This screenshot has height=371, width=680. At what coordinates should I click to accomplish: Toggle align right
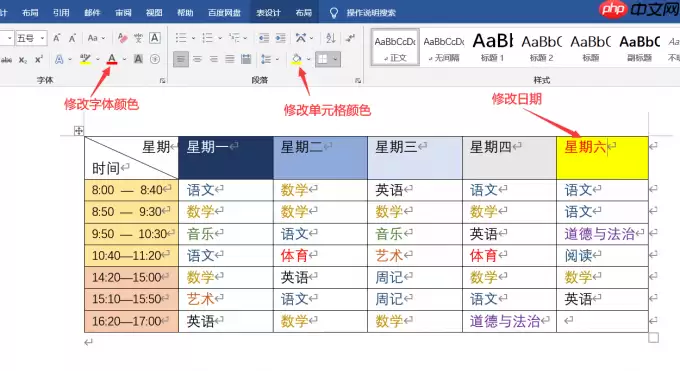[213, 59]
